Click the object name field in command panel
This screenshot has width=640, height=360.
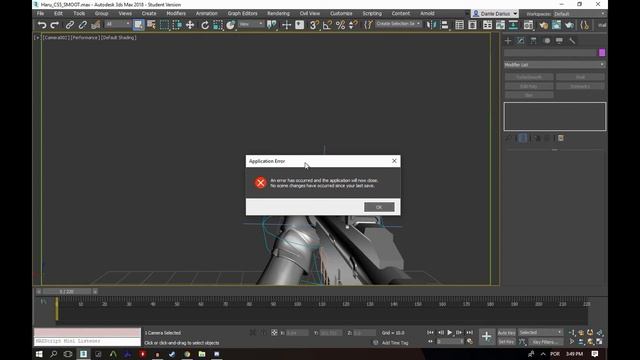click(551, 53)
